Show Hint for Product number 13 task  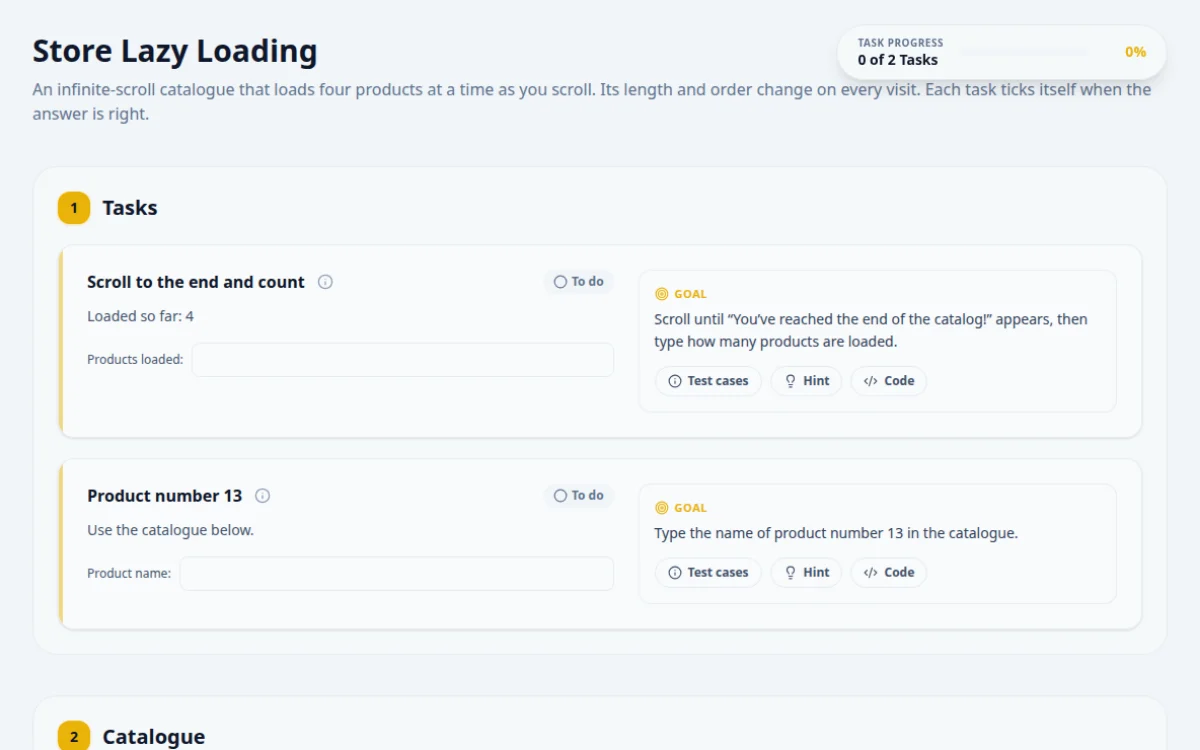[x=806, y=573]
